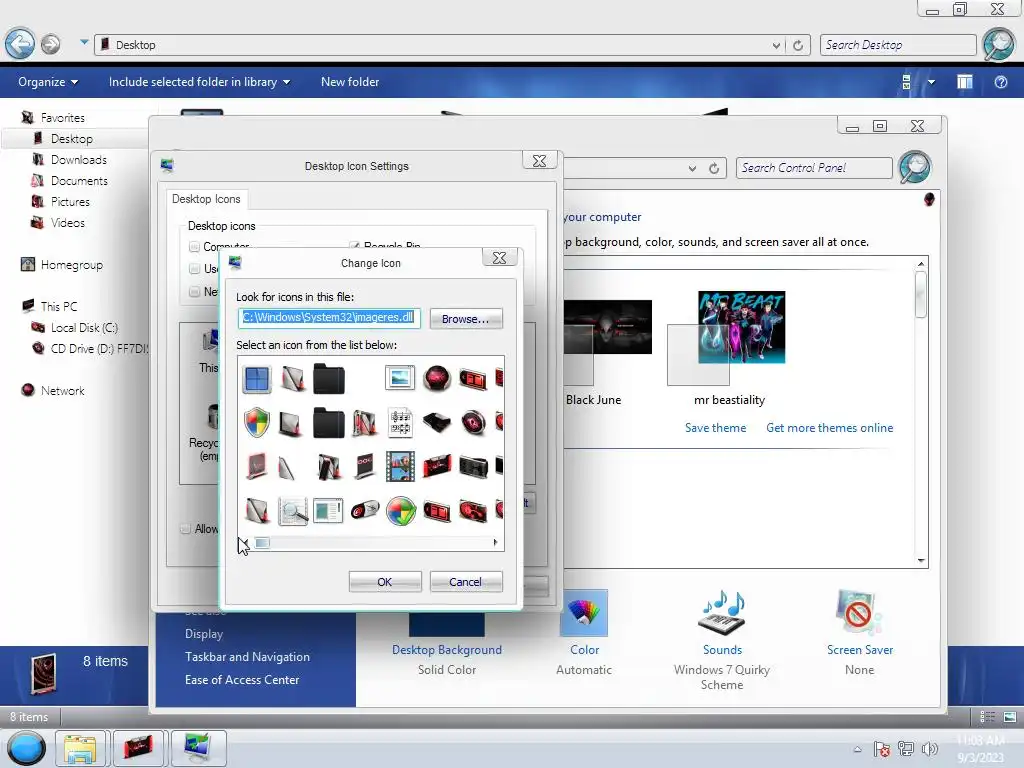This screenshot has height=768, width=1024.
Task: Pick the magnifying glass over document icon
Action: point(293,511)
